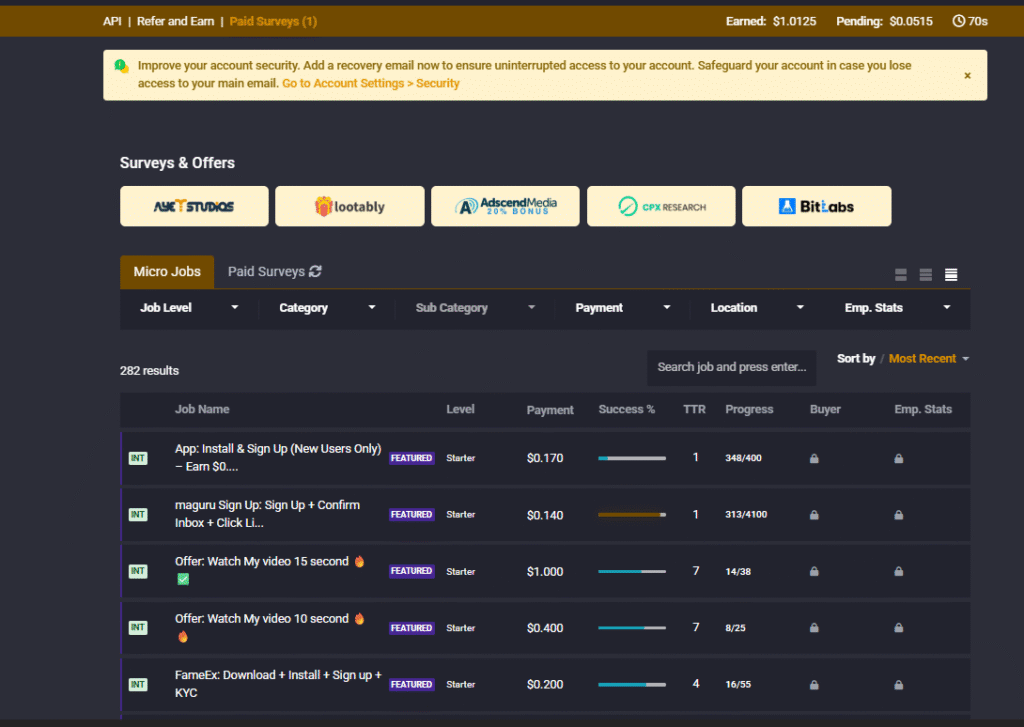Image resolution: width=1024 pixels, height=727 pixels.
Task: Select the Micro Jobs tab
Action: pyautogui.click(x=167, y=271)
